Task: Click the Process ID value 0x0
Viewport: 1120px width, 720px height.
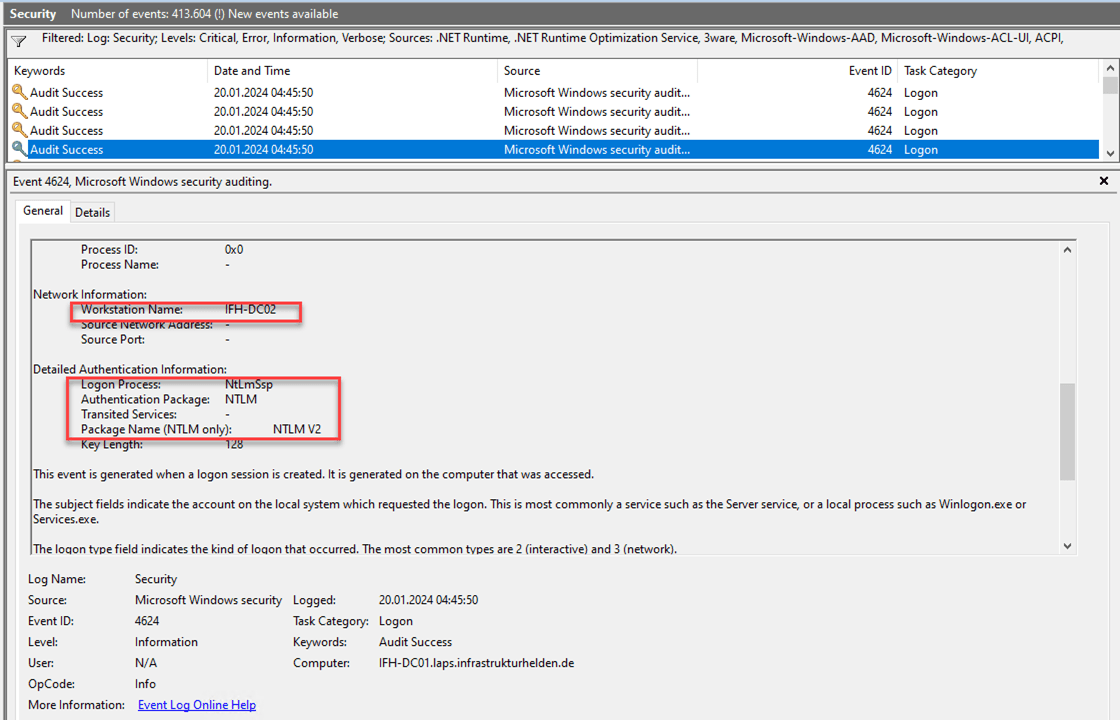Action: coord(234,249)
